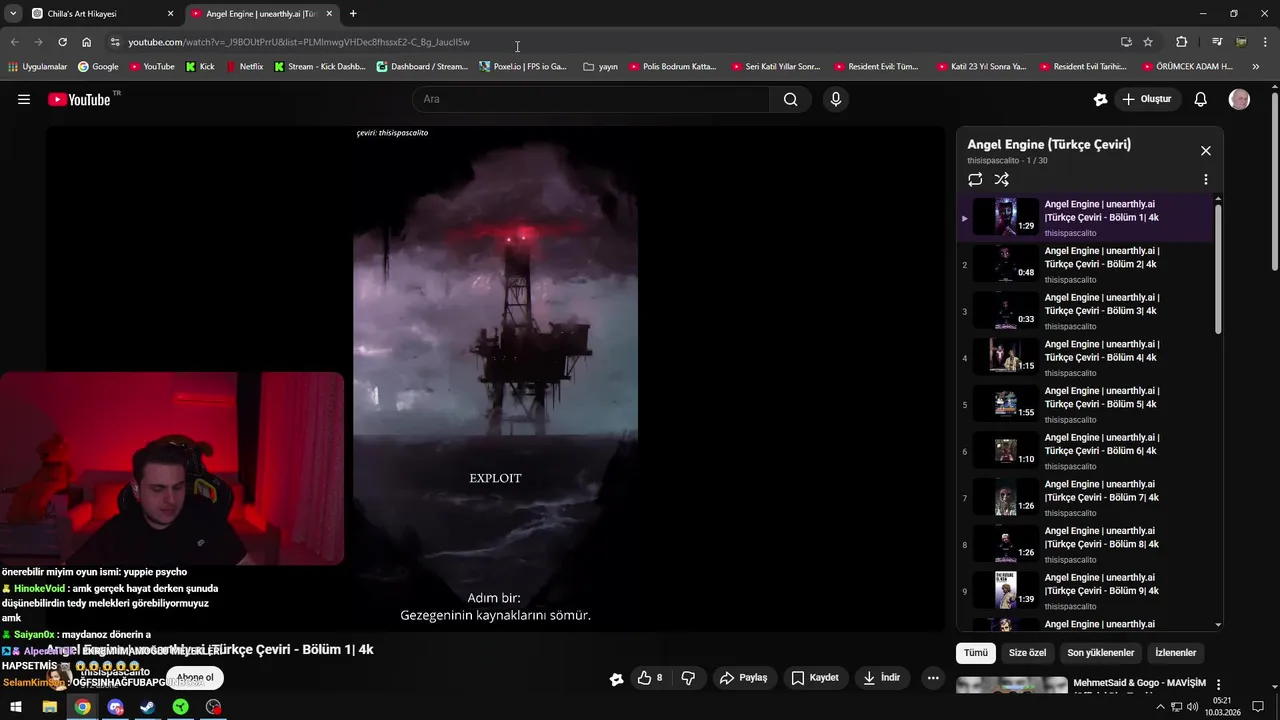
Task: Click the playlist panel scrollbar
Action: [1218, 268]
